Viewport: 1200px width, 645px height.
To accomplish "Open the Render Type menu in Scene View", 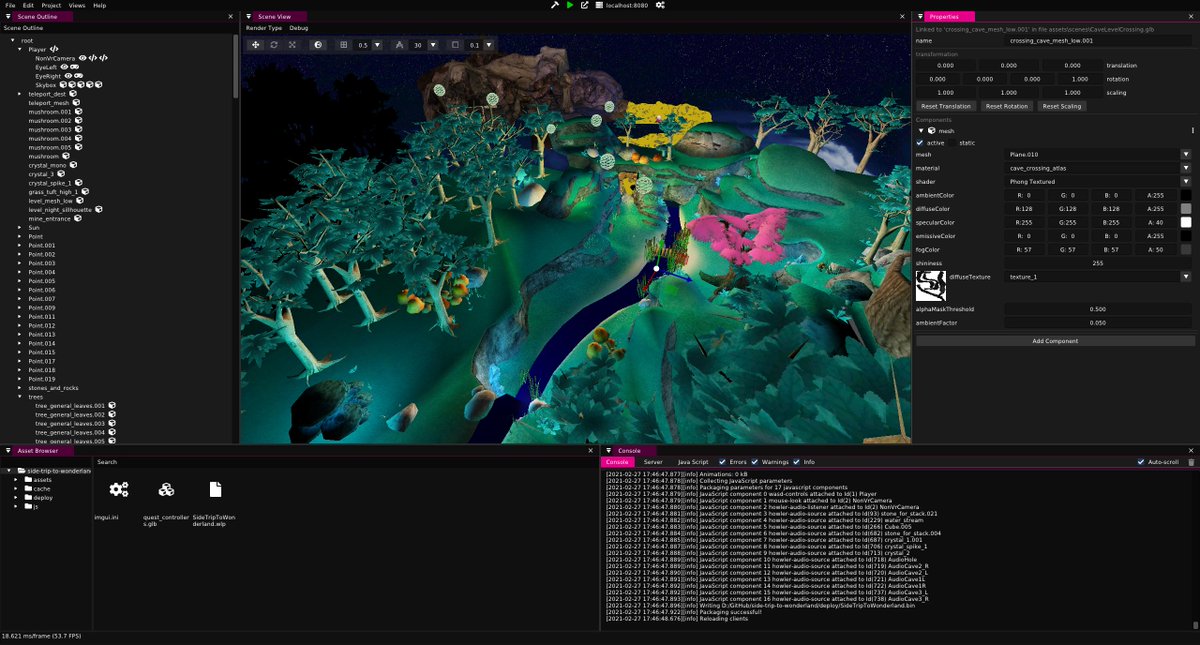I will point(264,28).
